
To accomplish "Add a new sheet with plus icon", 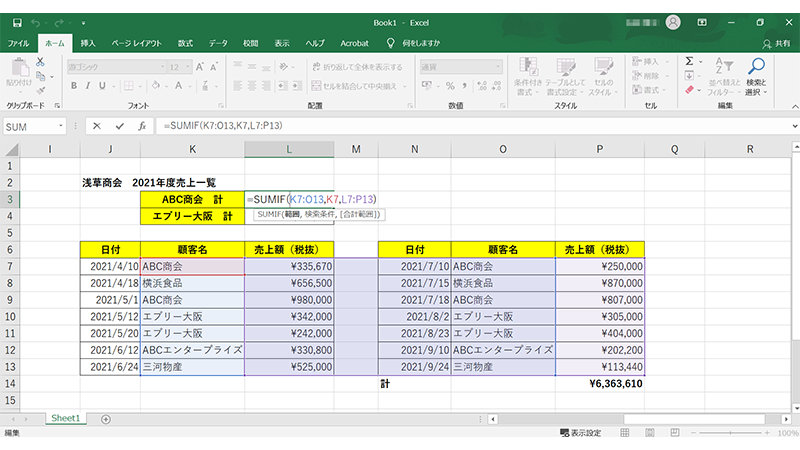I will click(106, 419).
